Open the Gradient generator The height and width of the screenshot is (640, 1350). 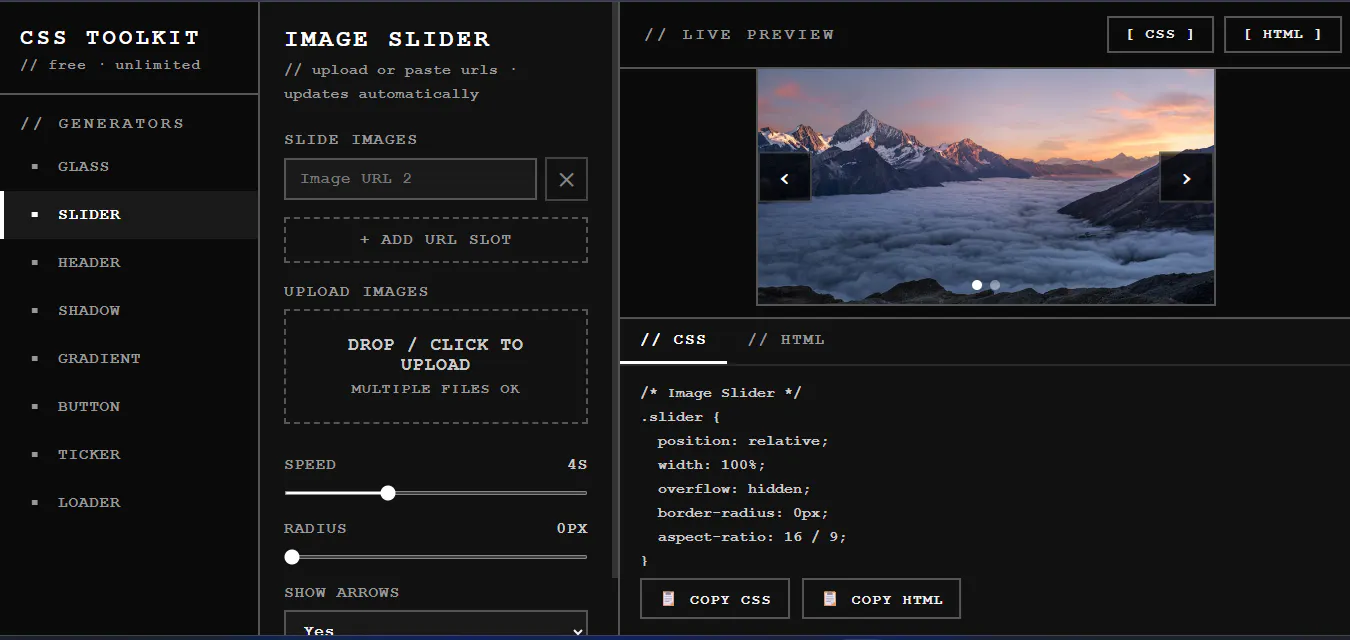(130, 359)
